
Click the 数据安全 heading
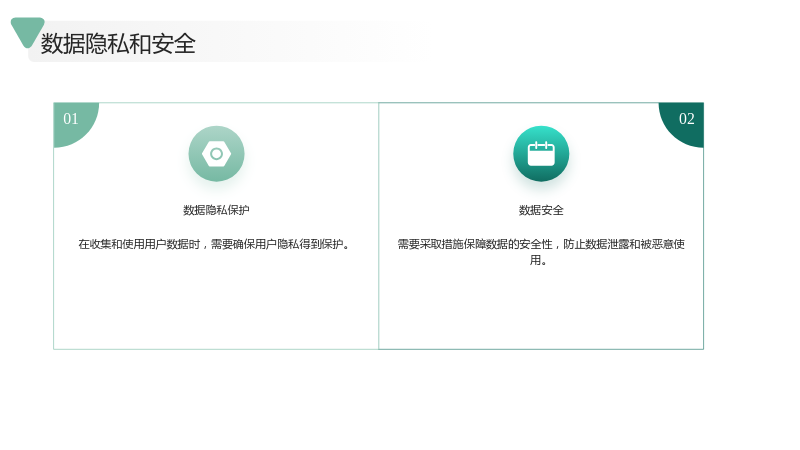(541, 210)
